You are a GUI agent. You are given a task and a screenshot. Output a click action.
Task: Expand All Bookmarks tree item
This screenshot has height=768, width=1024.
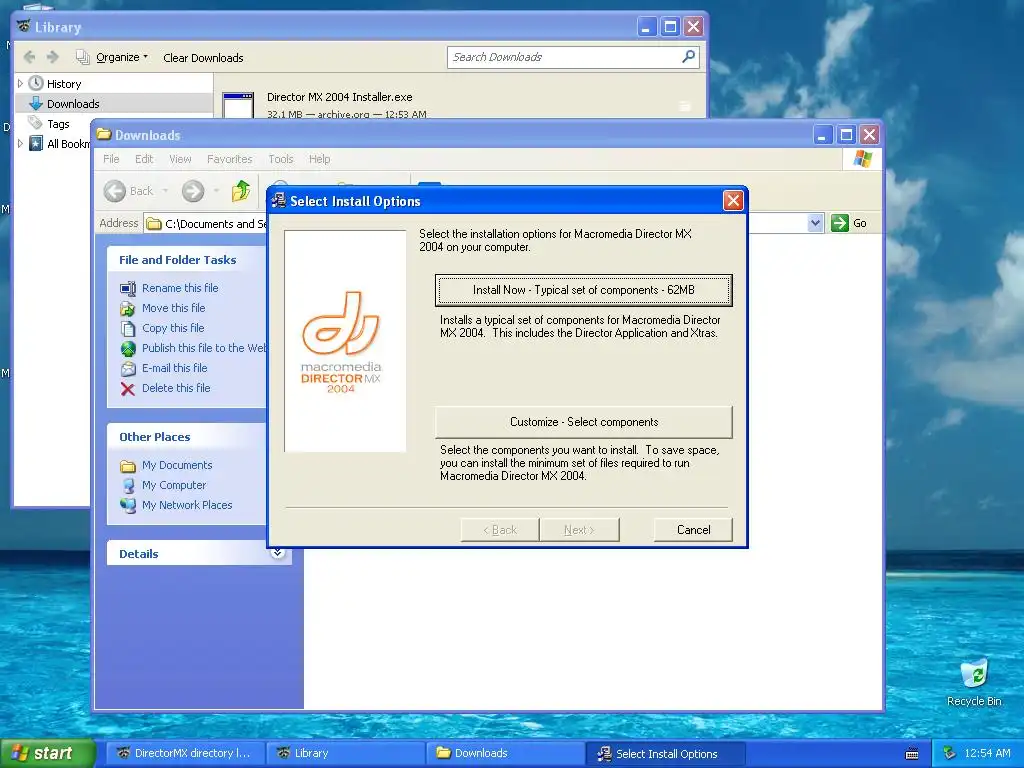(20, 143)
